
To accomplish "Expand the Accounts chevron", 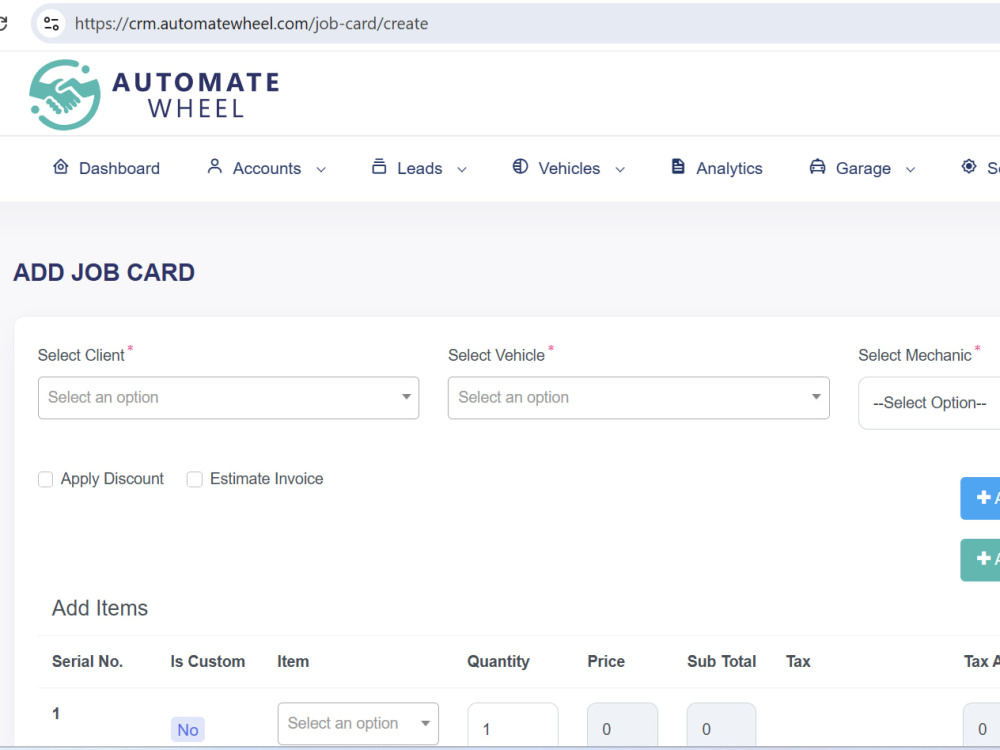I will 321,170.
